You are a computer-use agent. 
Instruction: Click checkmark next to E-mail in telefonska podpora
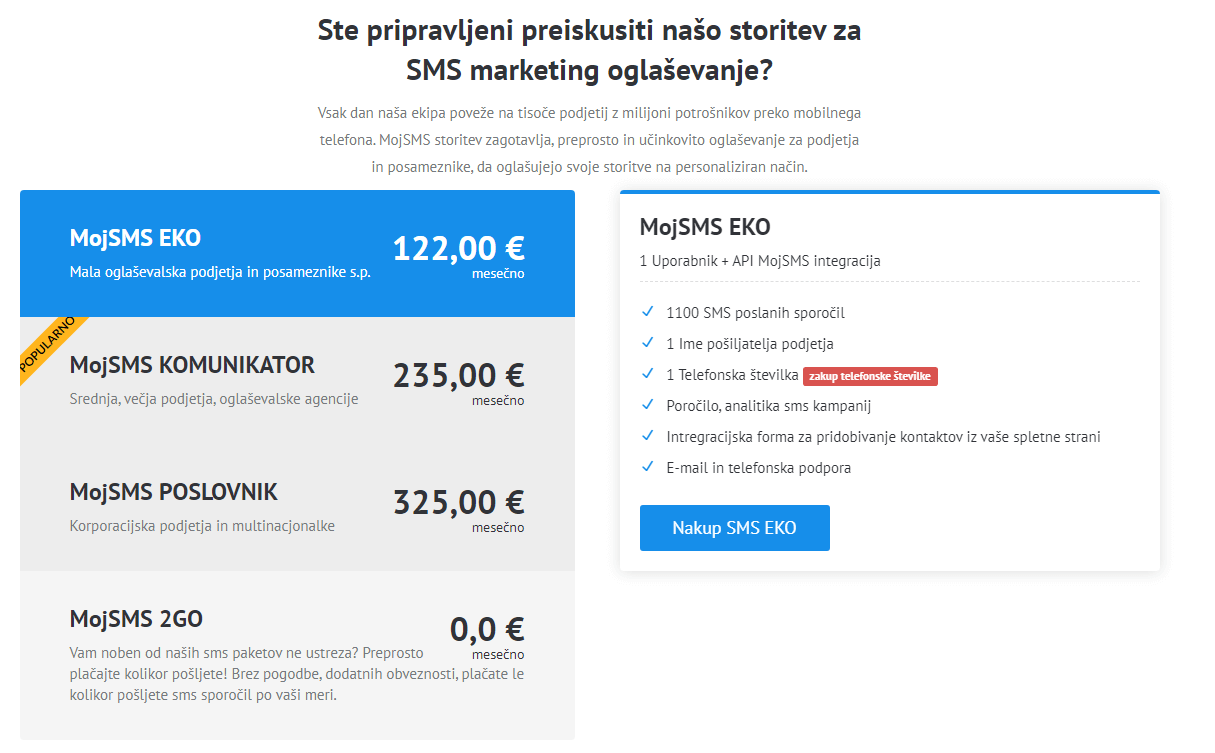coord(648,467)
